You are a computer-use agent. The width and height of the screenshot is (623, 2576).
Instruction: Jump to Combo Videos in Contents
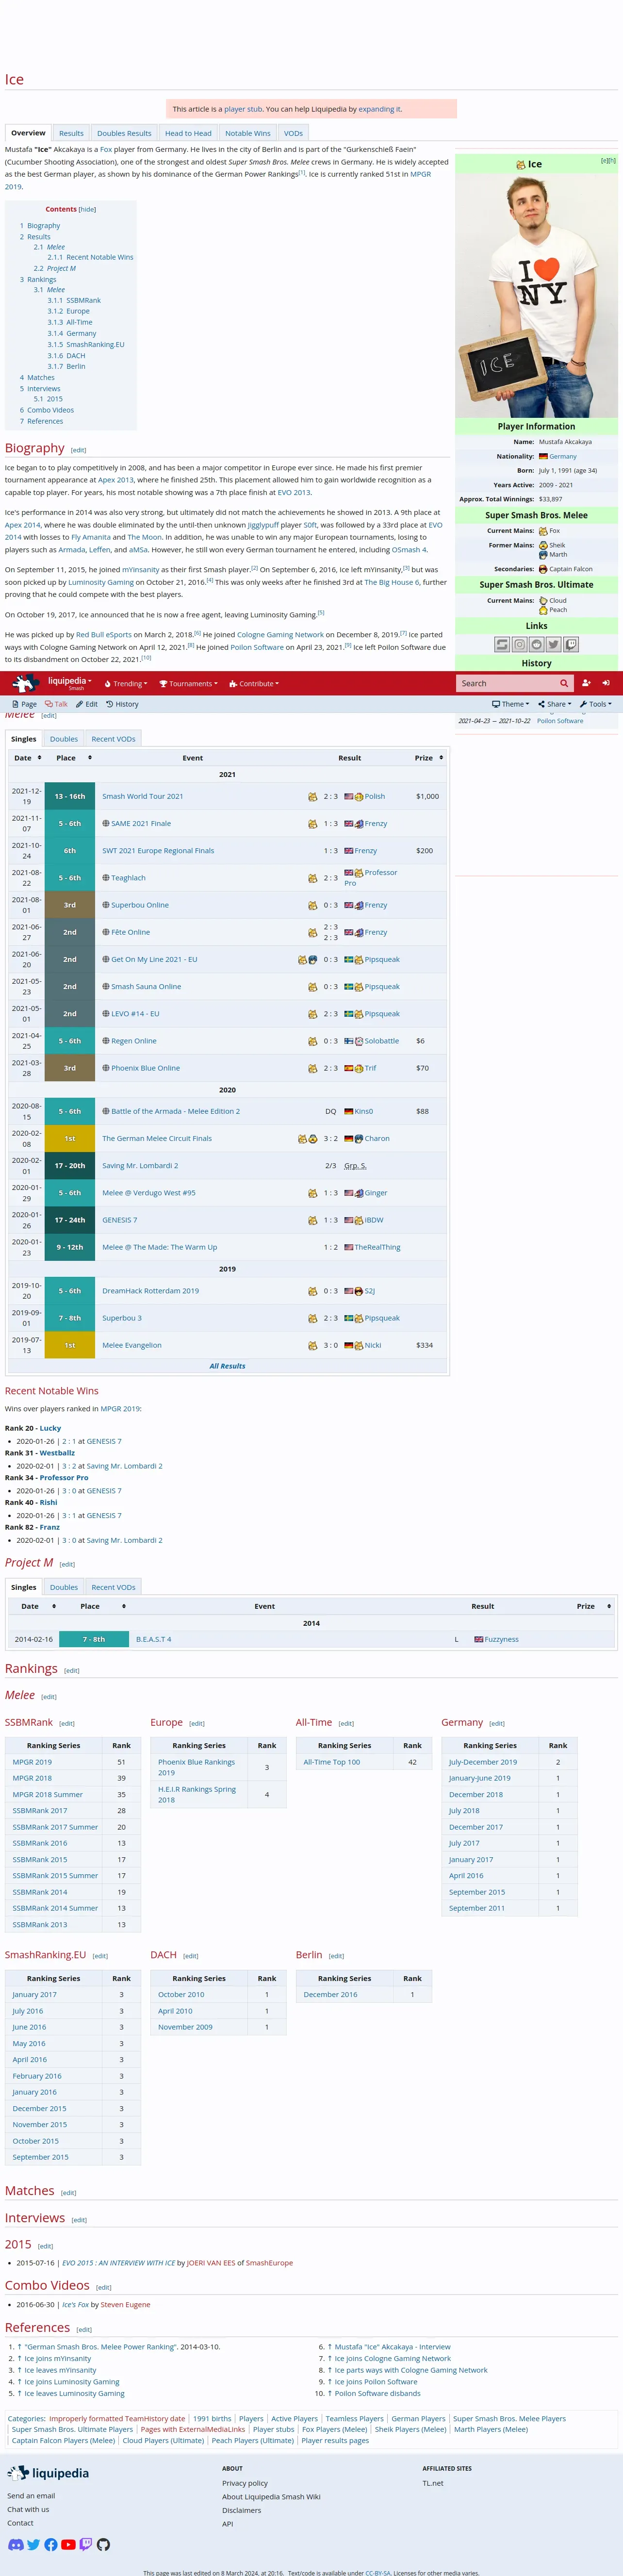(x=47, y=410)
